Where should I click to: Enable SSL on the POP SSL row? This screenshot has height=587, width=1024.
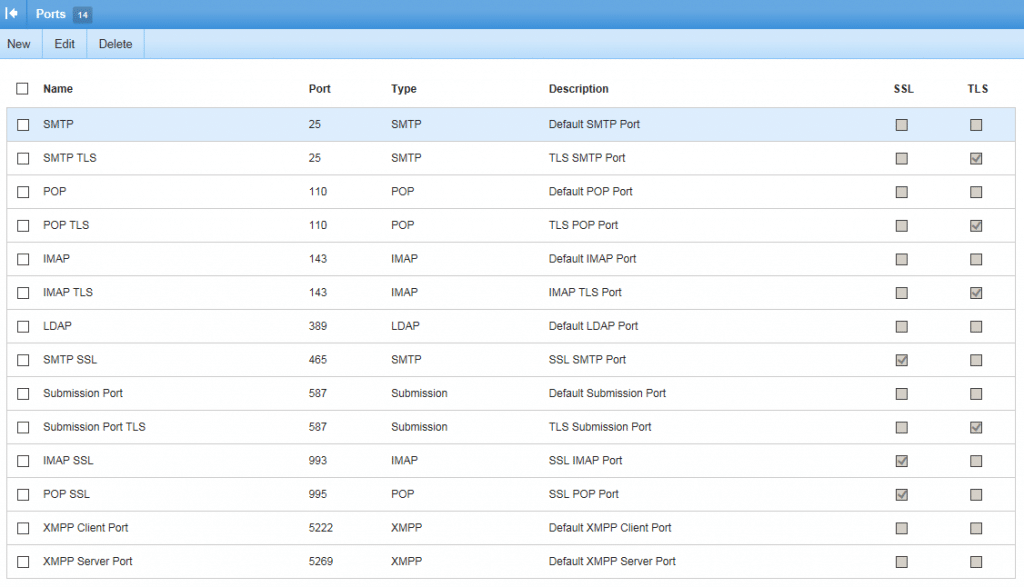(x=901, y=494)
